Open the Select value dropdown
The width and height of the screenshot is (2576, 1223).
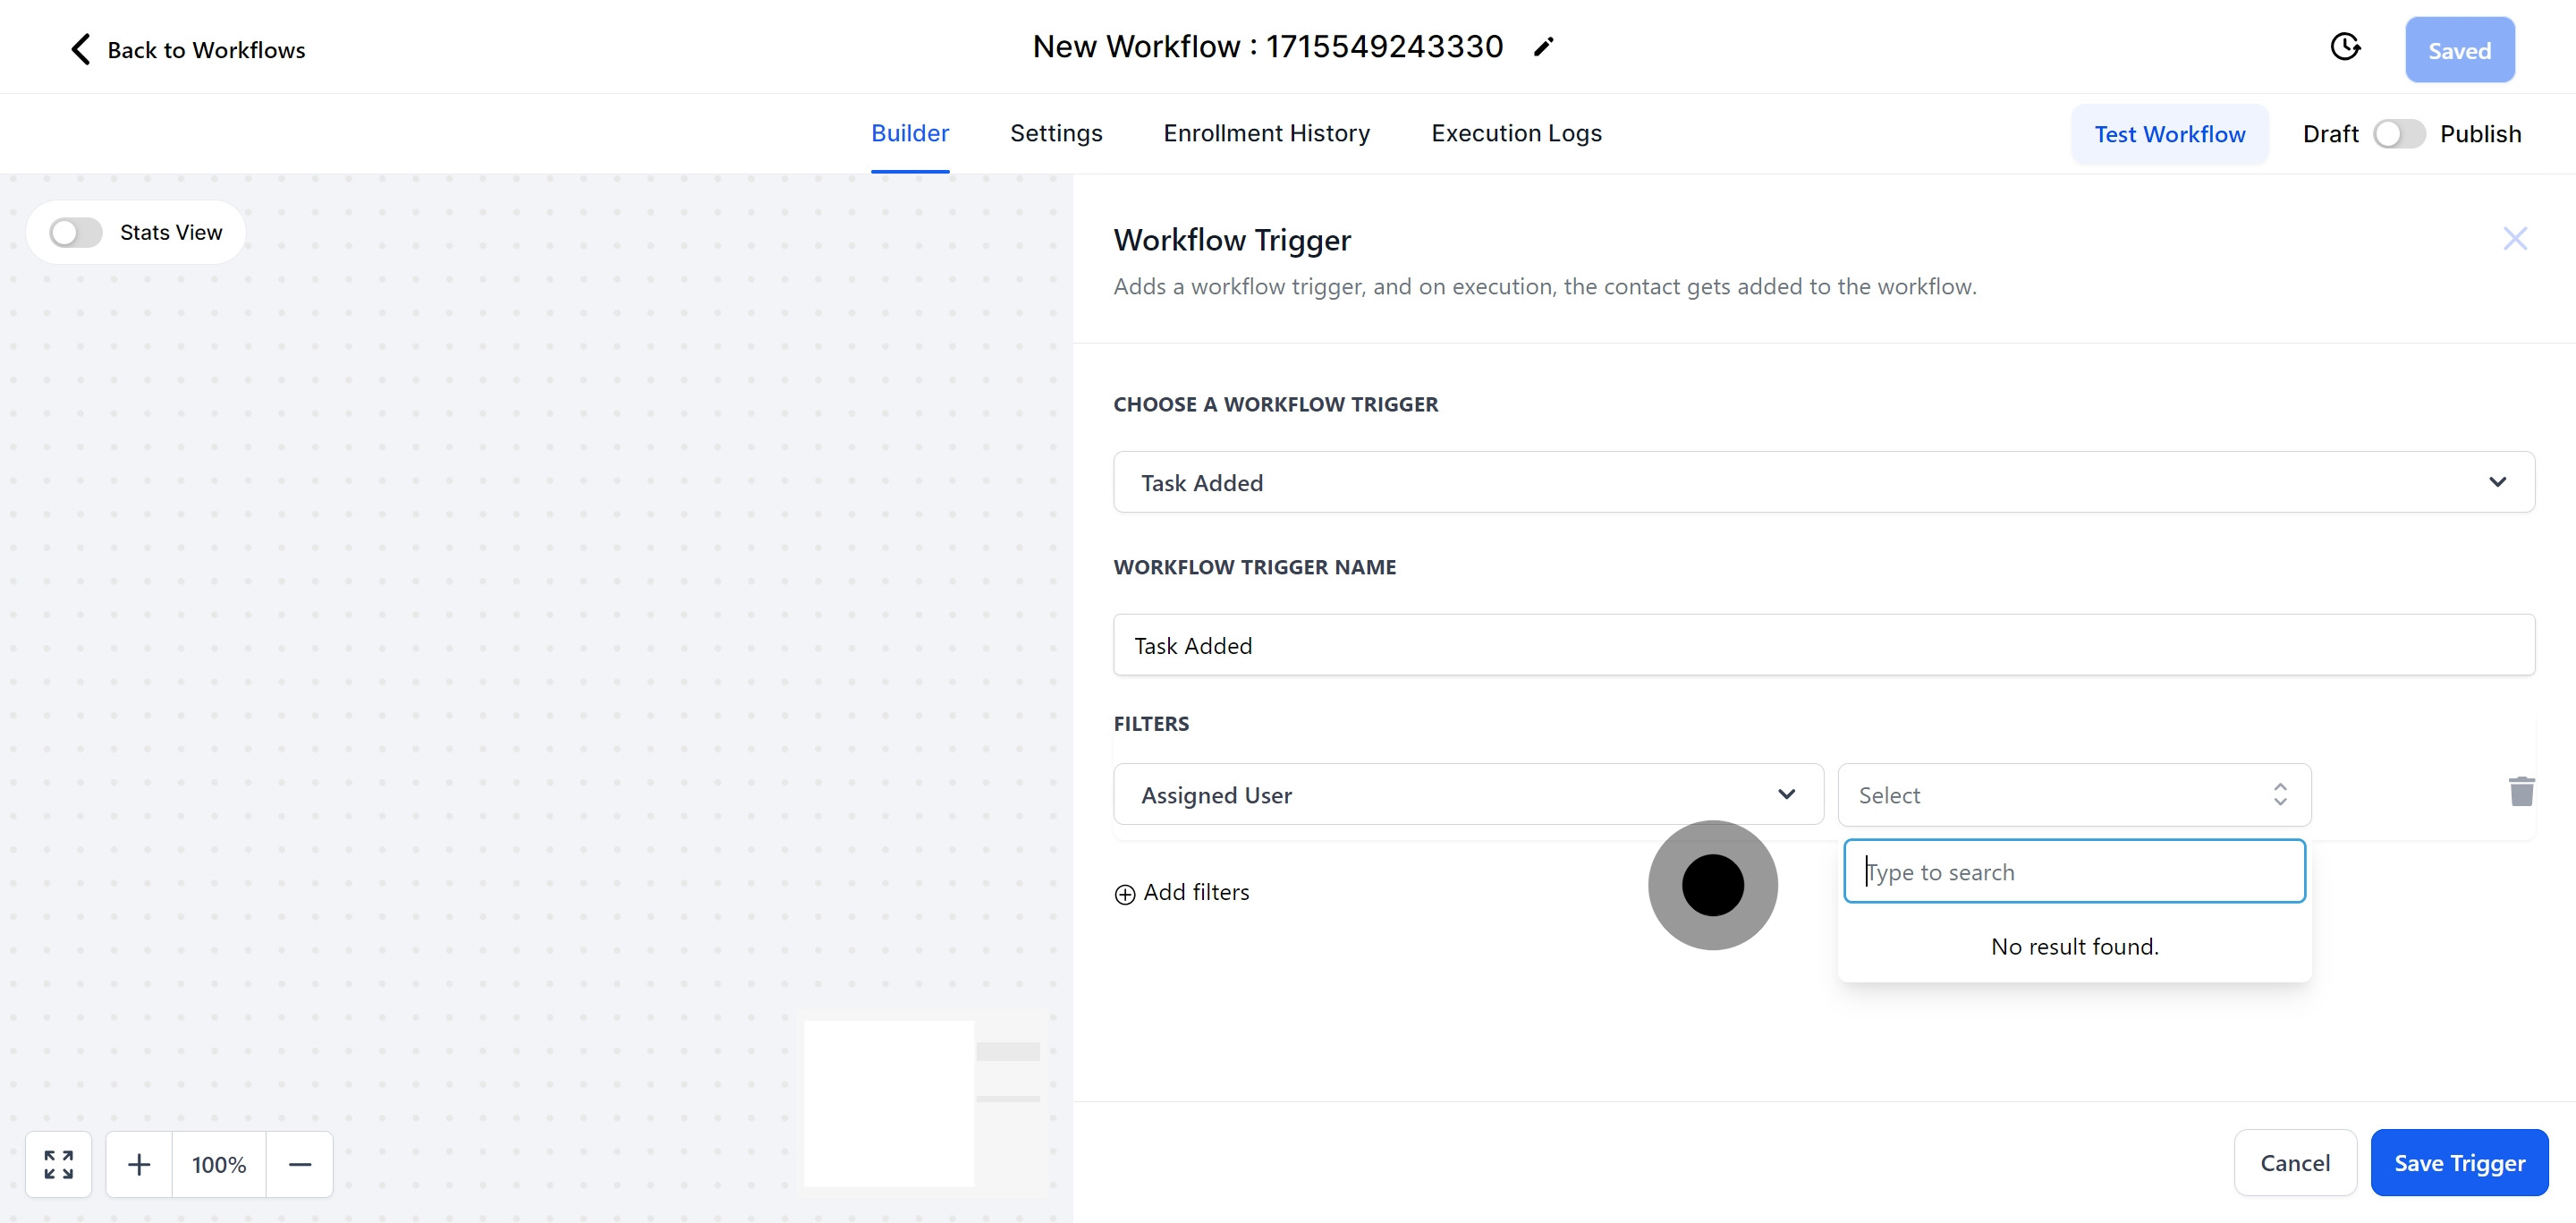(2073, 795)
